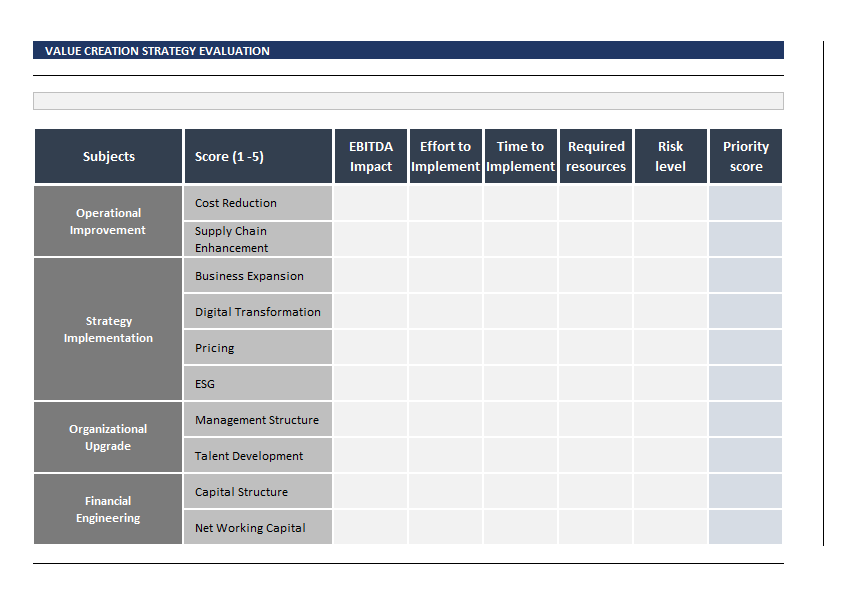Click Effort to Implement cell for Talent Development
The image size is (860, 600).
tap(445, 455)
